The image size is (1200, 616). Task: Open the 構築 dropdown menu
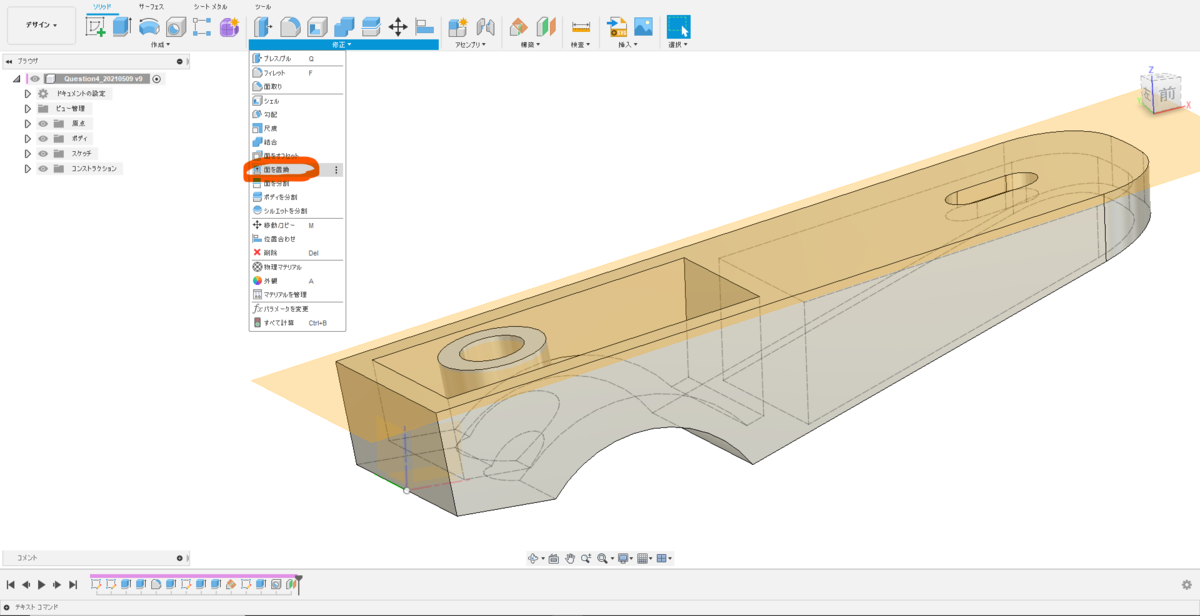[x=530, y=45]
